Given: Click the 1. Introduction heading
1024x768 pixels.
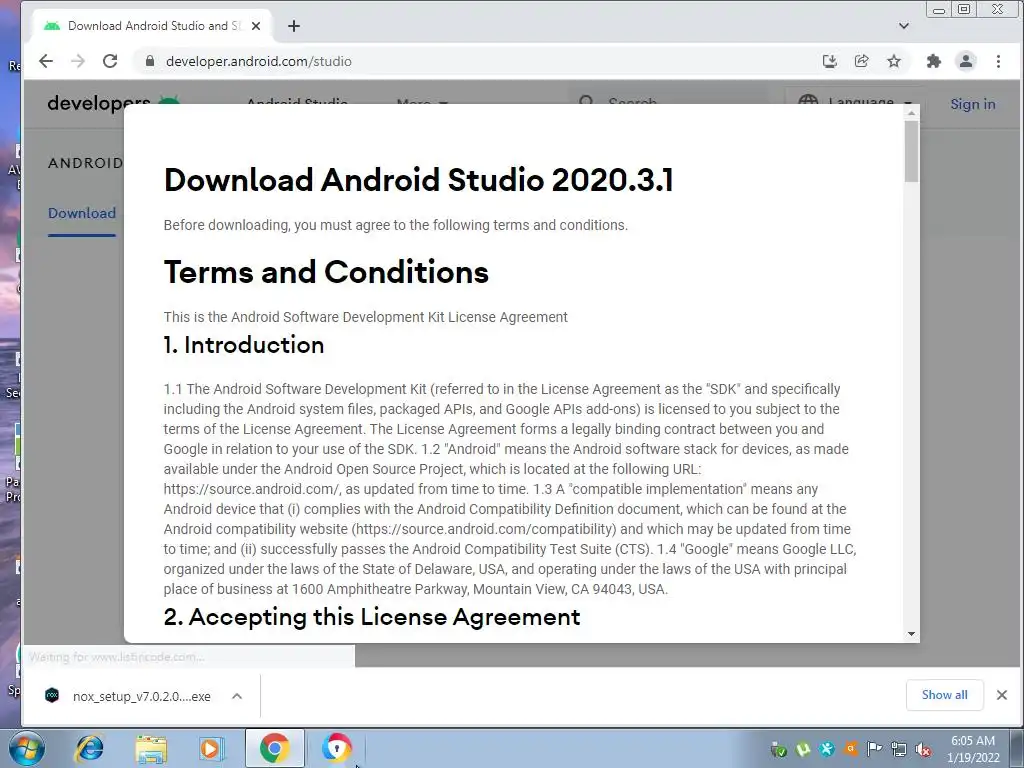Looking at the screenshot, I should (244, 345).
